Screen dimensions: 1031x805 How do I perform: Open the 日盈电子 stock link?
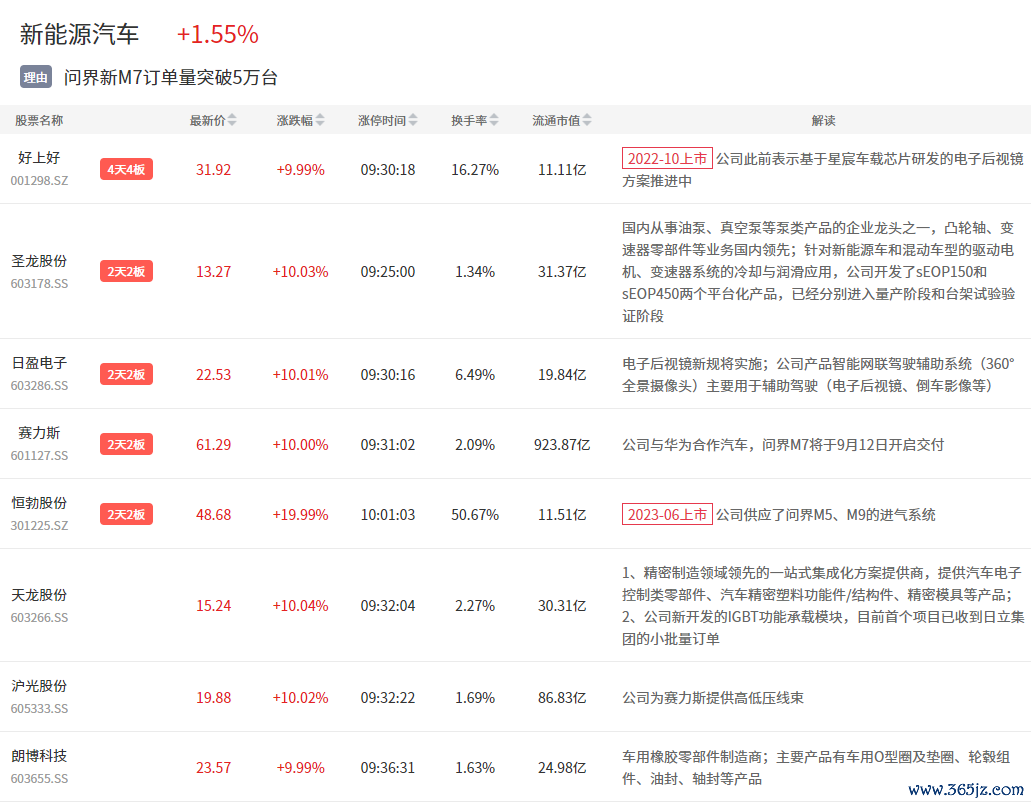point(39,363)
